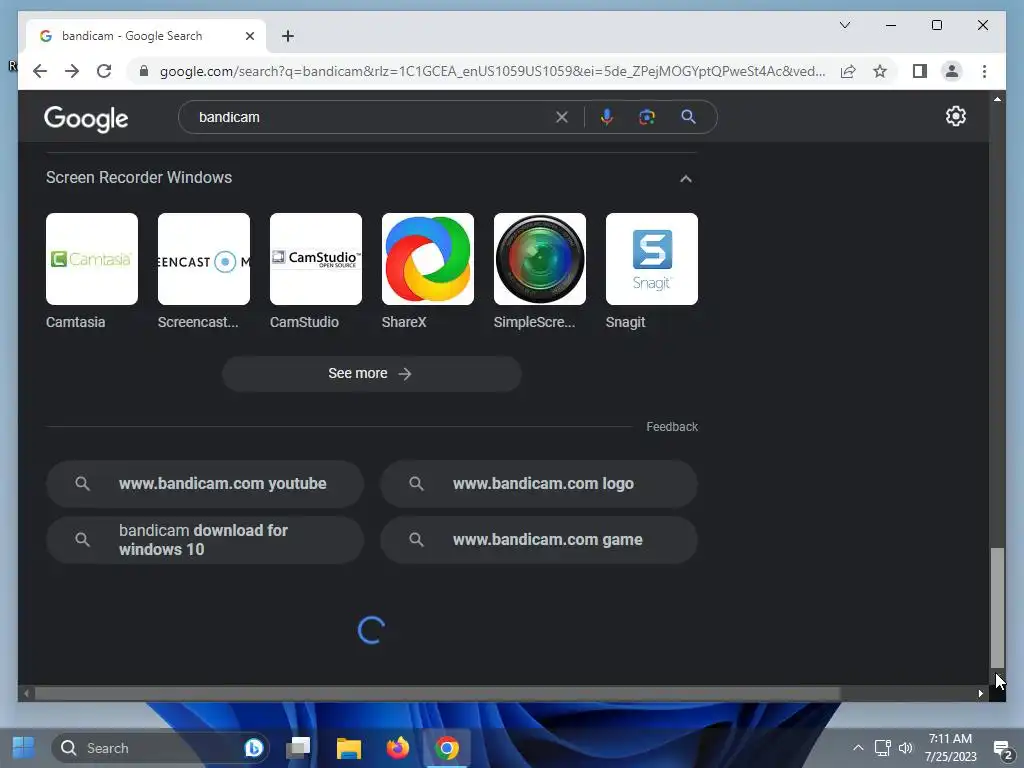Open the Windows Start menu
1024x768 pixels.
(x=24, y=748)
